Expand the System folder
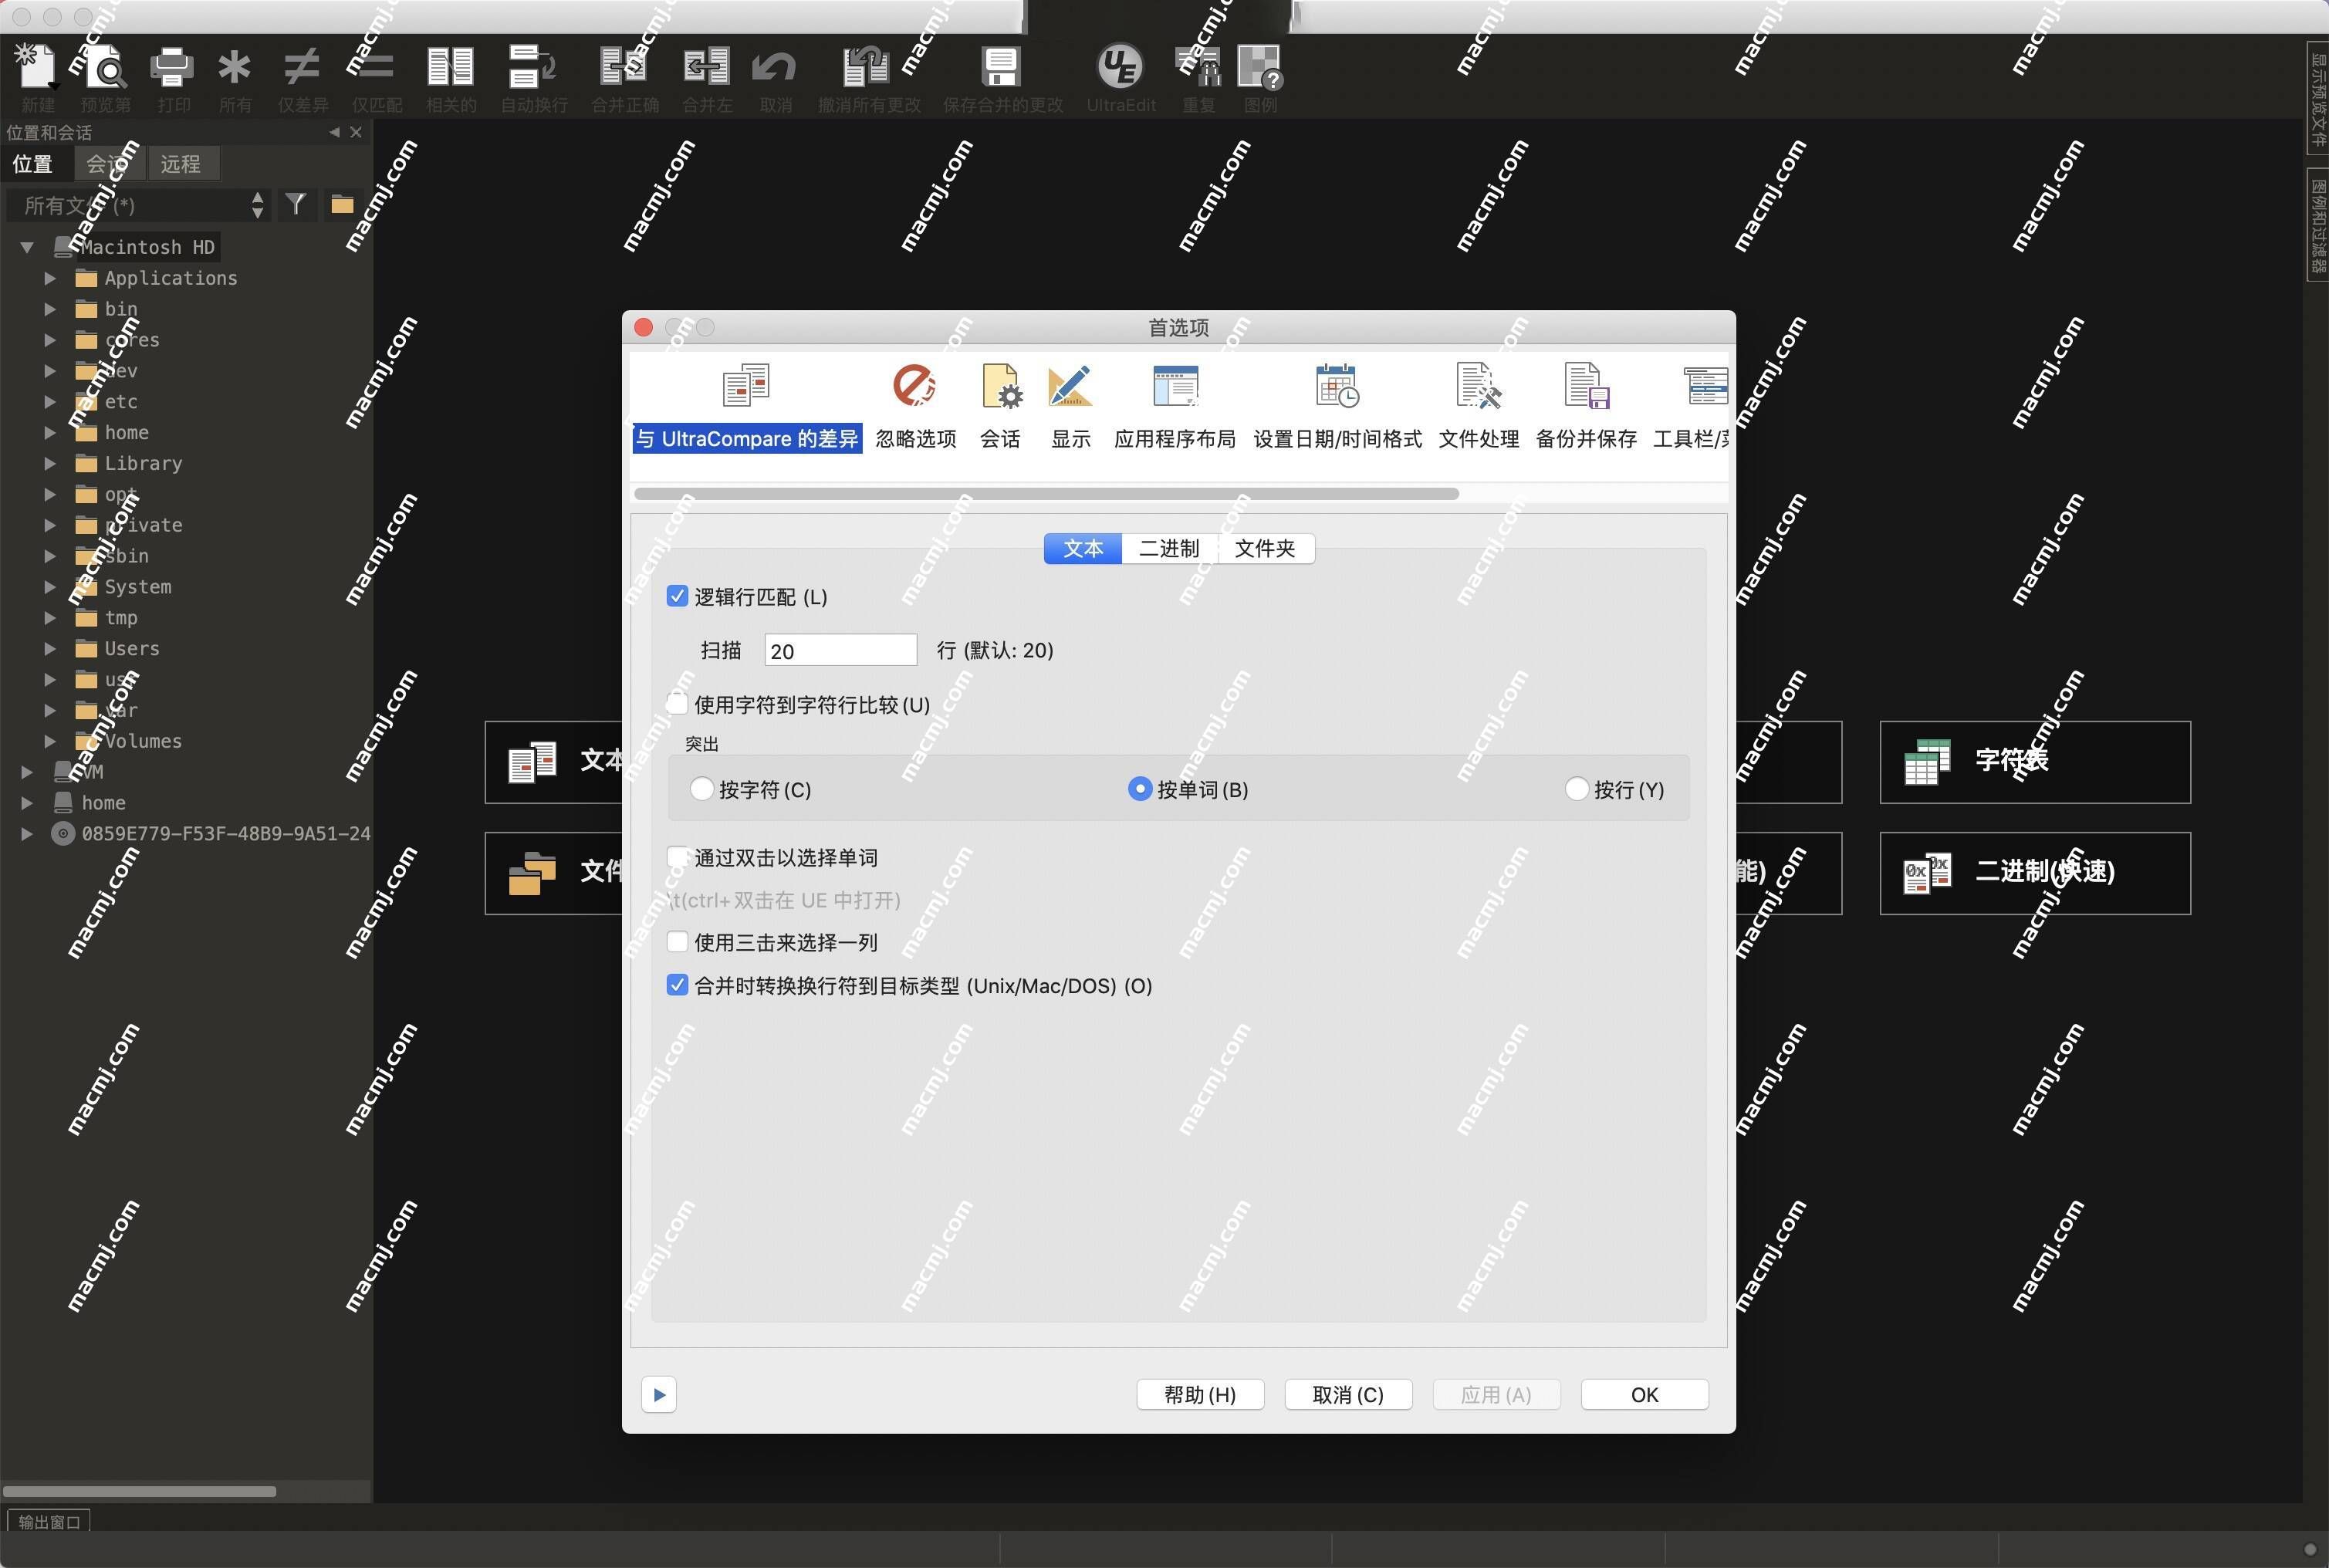Viewport: 2329px width, 1568px height. pyautogui.click(x=50, y=586)
